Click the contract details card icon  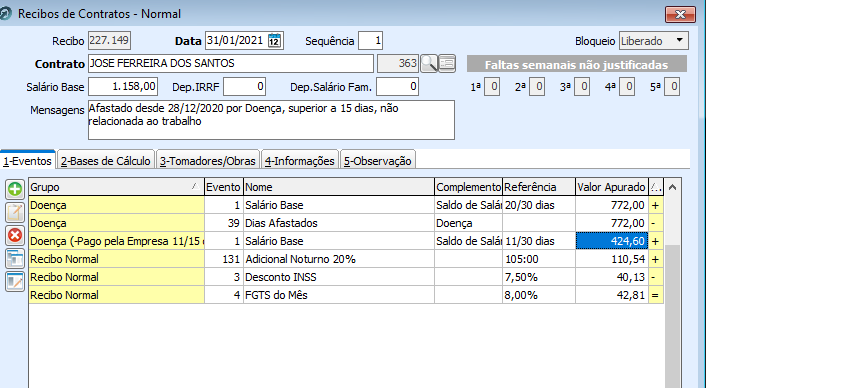[x=447, y=63]
